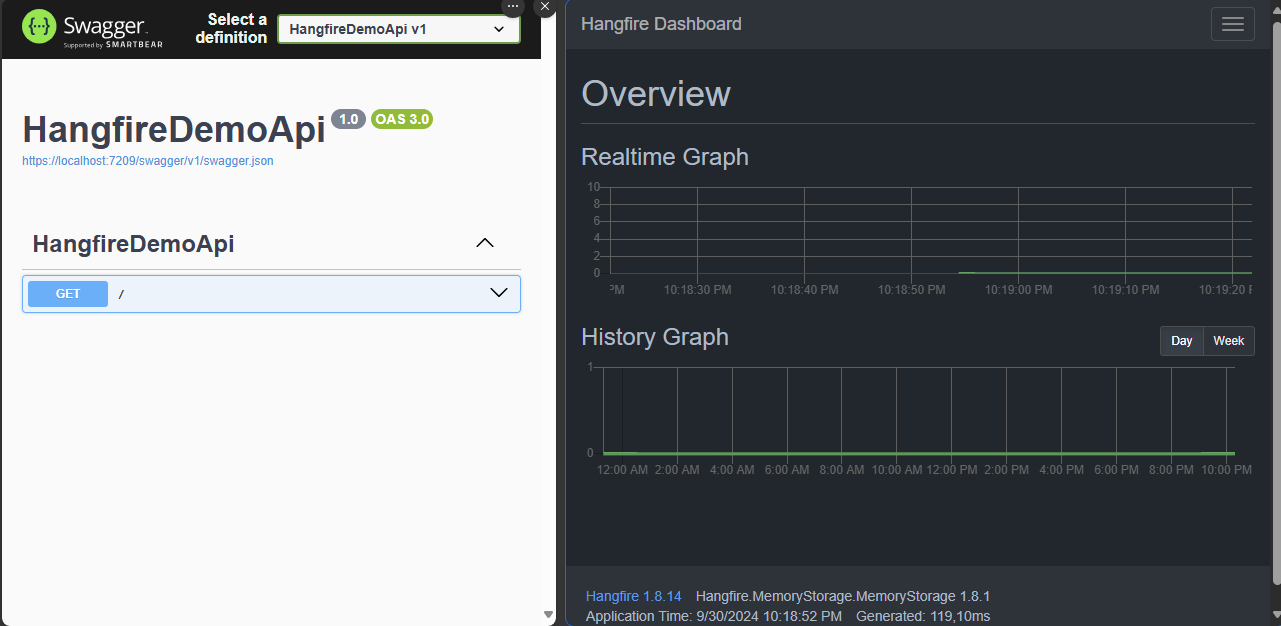Open the three-dots more options button
Screen dimensions: 1281x626
click(x=513, y=6)
